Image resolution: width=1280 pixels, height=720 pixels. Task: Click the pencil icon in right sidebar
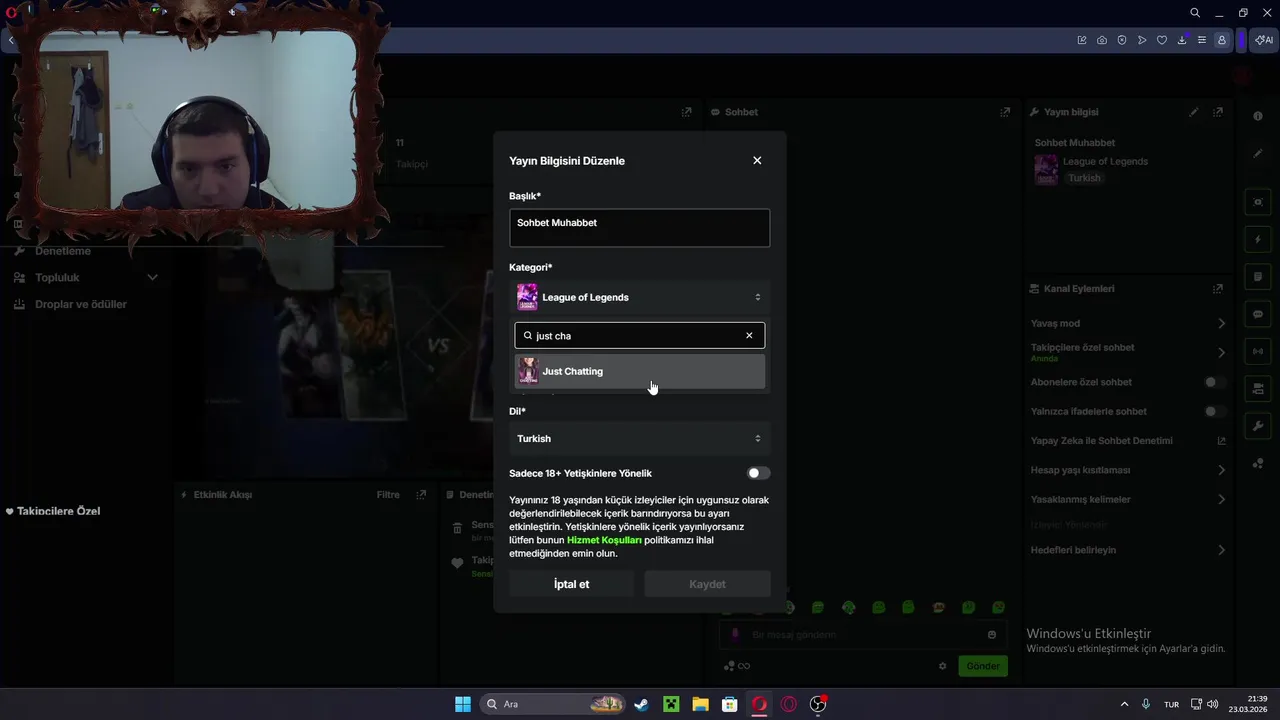1258,153
